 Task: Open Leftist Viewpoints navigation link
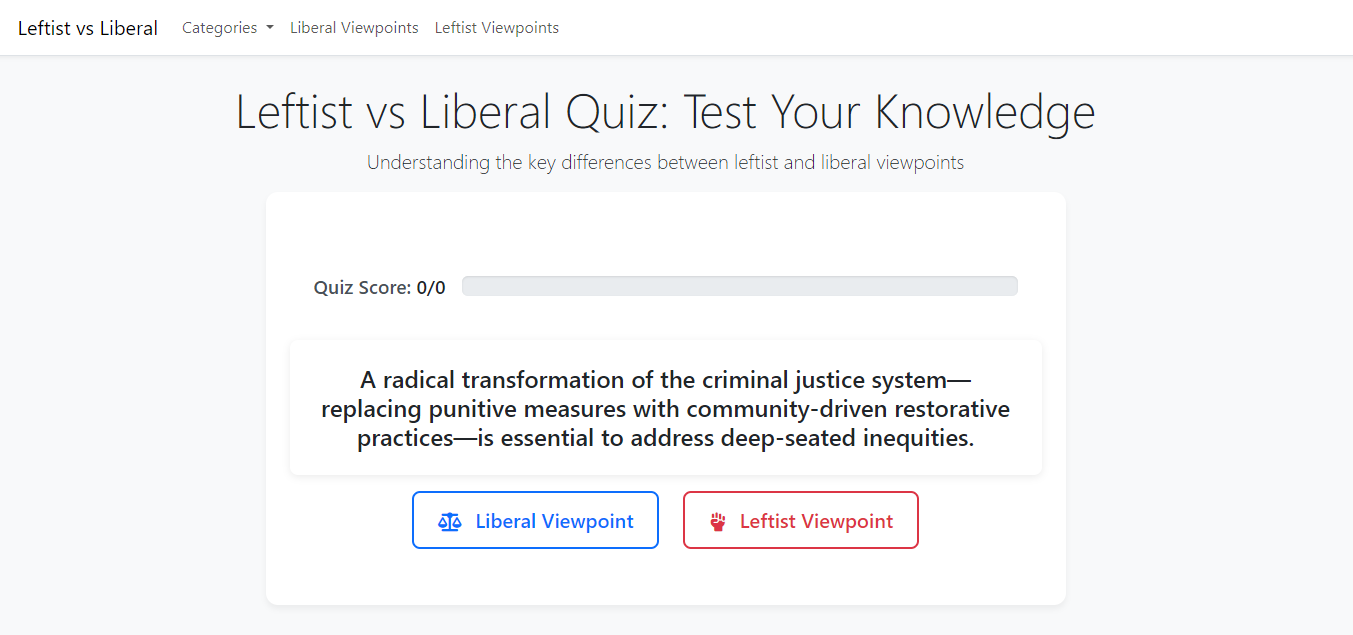pos(497,28)
